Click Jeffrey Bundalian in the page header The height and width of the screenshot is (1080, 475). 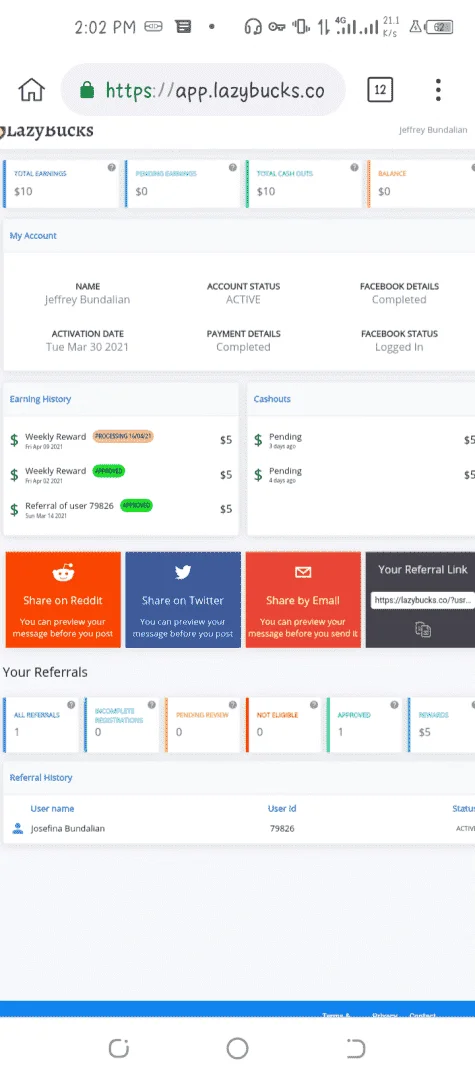(433, 129)
